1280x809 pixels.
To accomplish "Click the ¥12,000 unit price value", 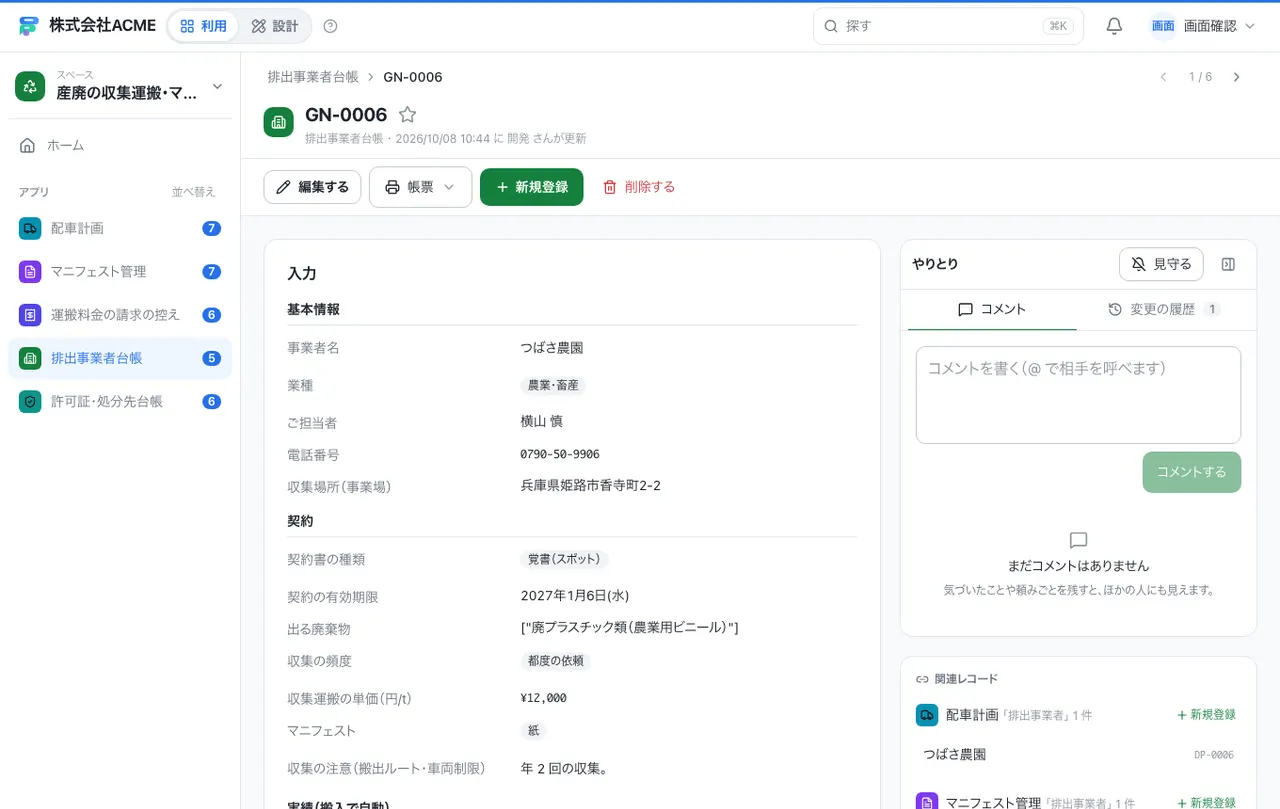I will [544, 698].
